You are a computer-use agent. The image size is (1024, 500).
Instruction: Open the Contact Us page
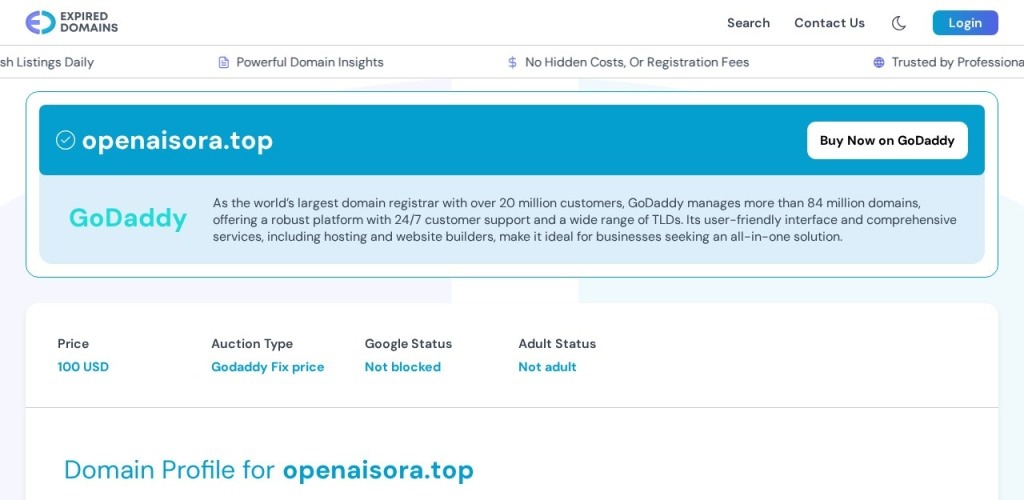(829, 23)
